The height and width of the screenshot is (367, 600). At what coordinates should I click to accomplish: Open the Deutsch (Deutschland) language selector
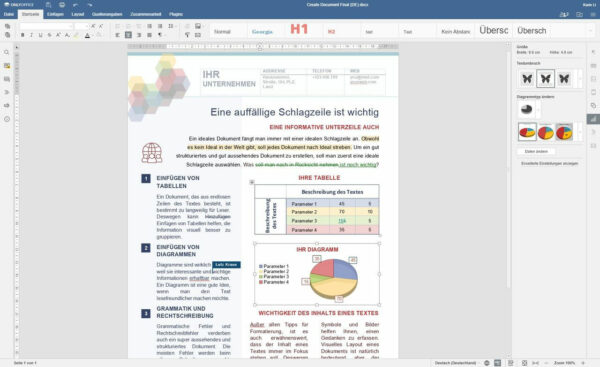pos(455,363)
